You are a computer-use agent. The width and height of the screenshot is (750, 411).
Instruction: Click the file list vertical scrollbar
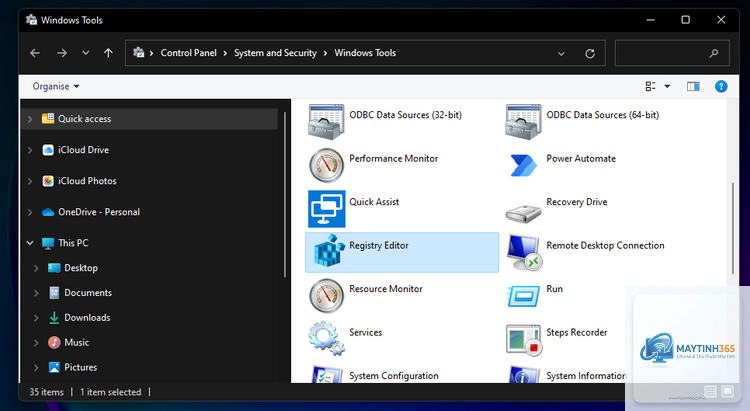tap(732, 228)
